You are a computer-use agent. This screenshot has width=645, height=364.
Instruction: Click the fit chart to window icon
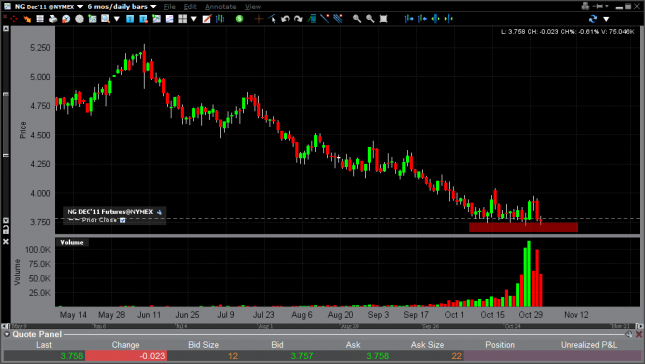383,19
